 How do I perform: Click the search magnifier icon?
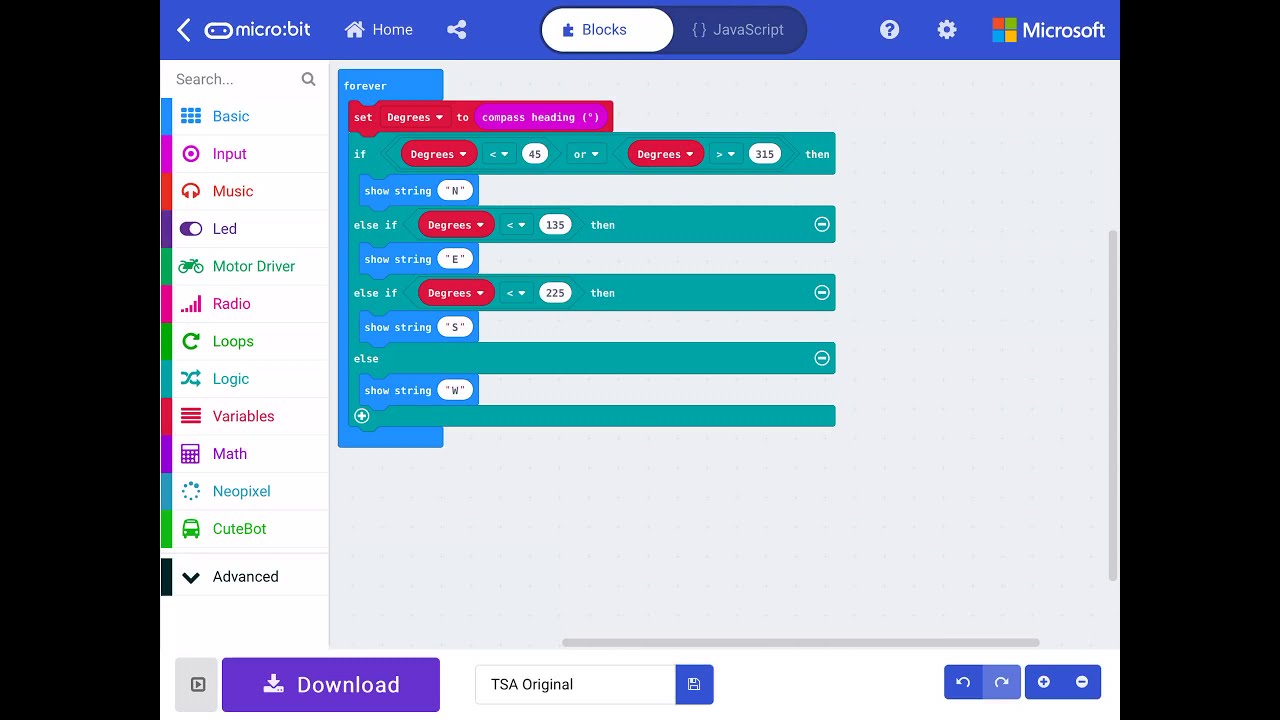coord(308,79)
